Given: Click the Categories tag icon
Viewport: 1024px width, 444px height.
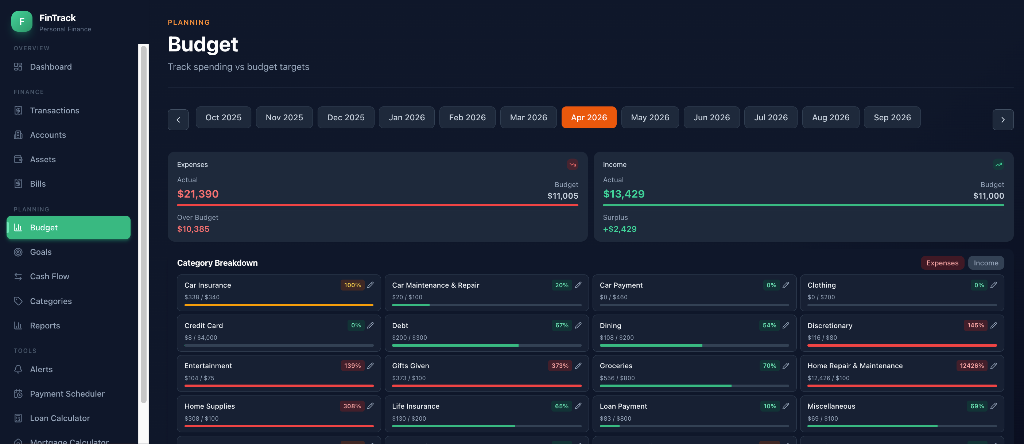Looking at the screenshot, I should 18,301.
